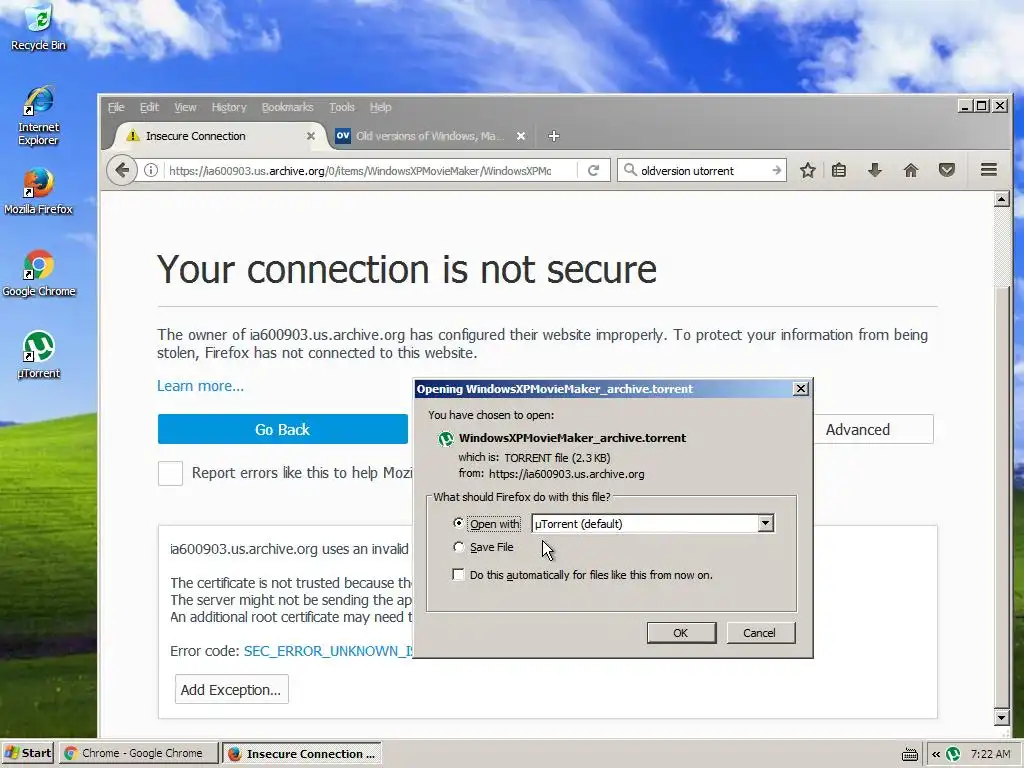Expand the µTorrent (default) application dropdown
The width and height of the screenshot is (1024, 768).
point(765,523)
